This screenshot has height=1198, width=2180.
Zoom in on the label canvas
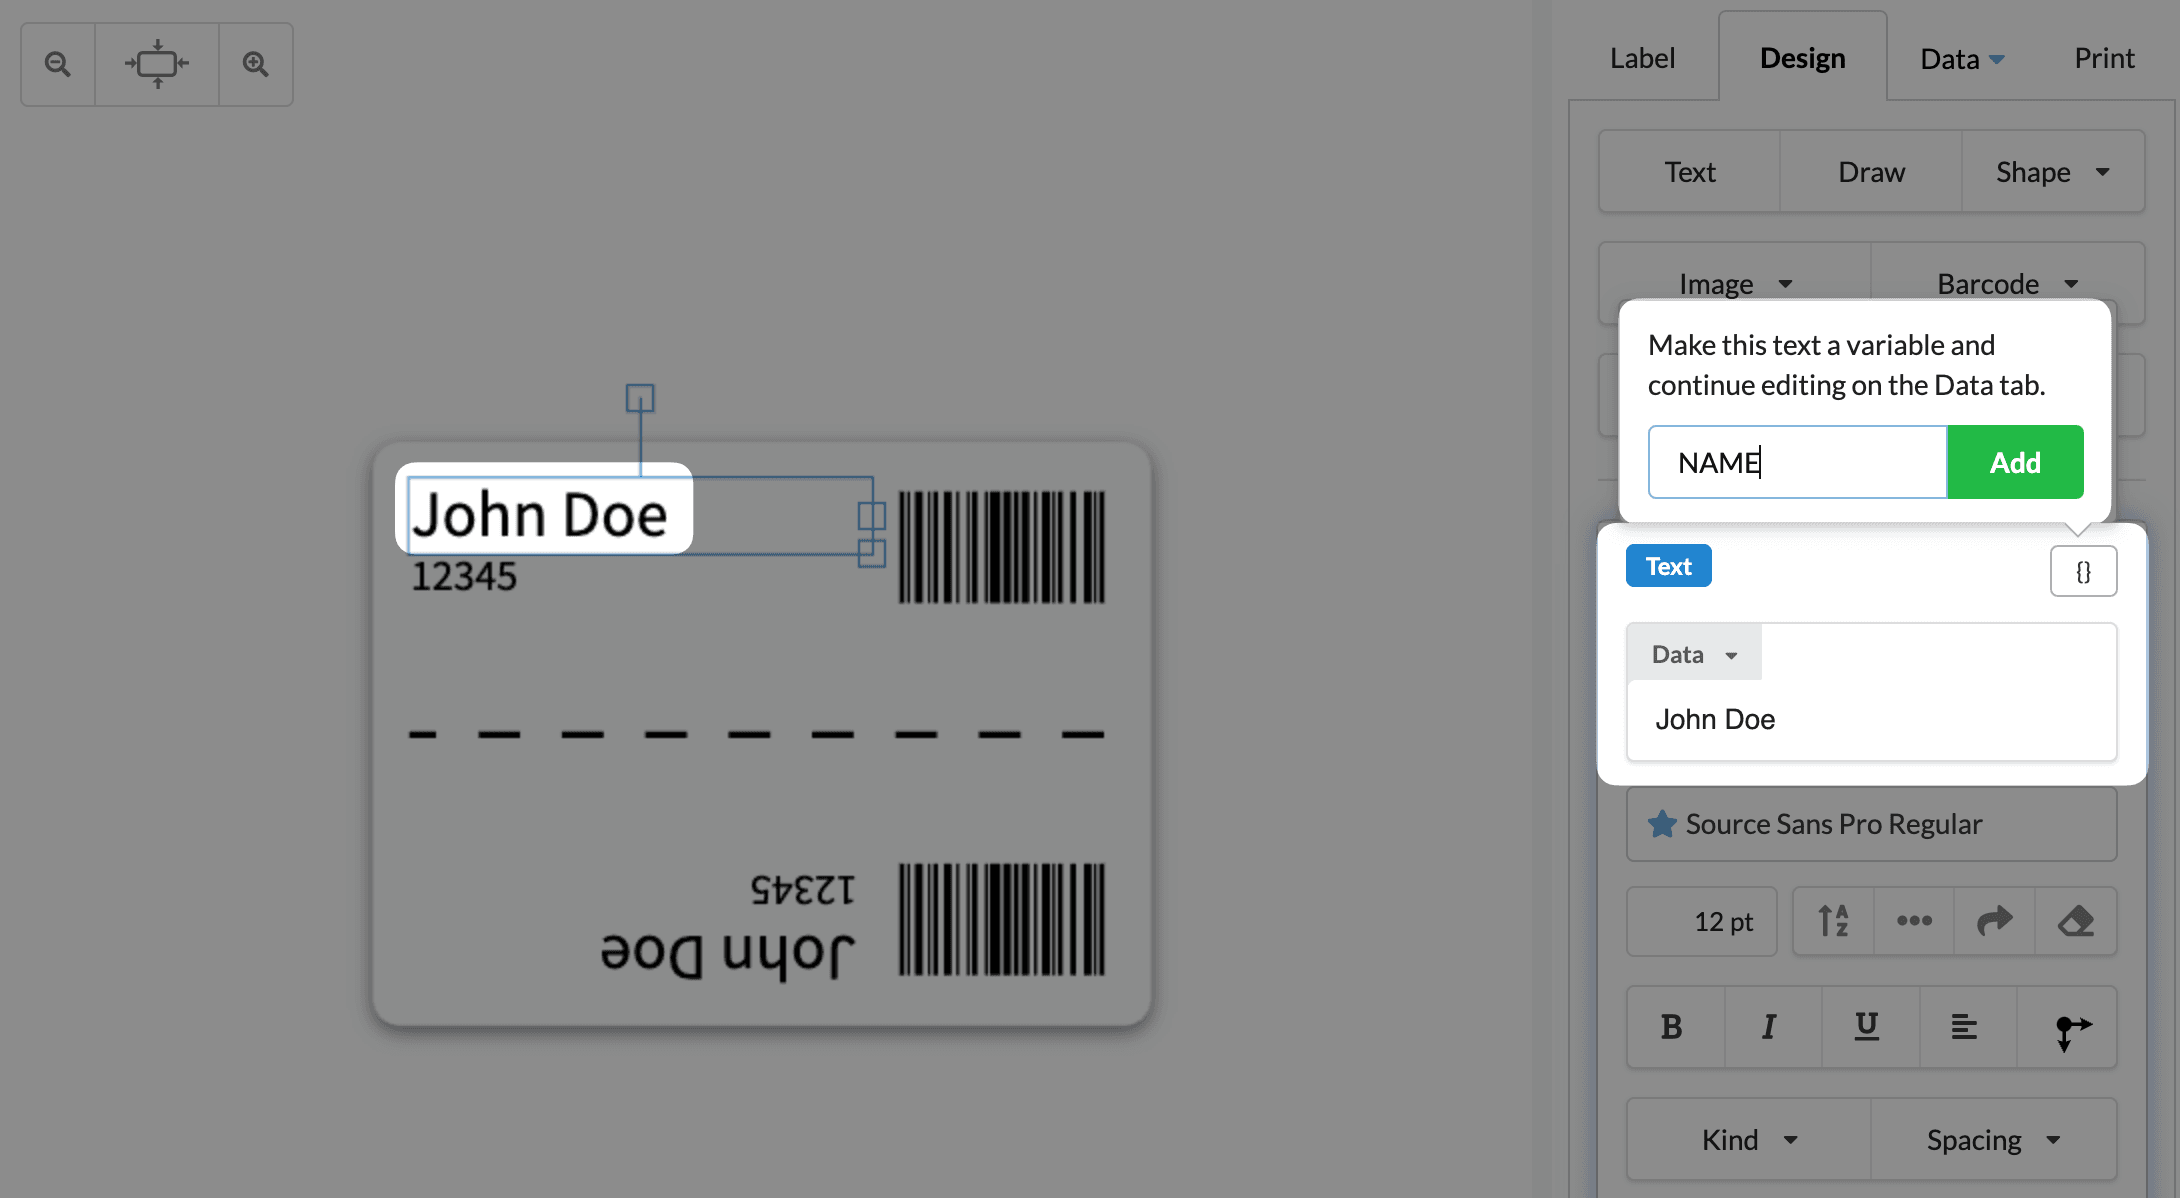click(x=255, y=63)
